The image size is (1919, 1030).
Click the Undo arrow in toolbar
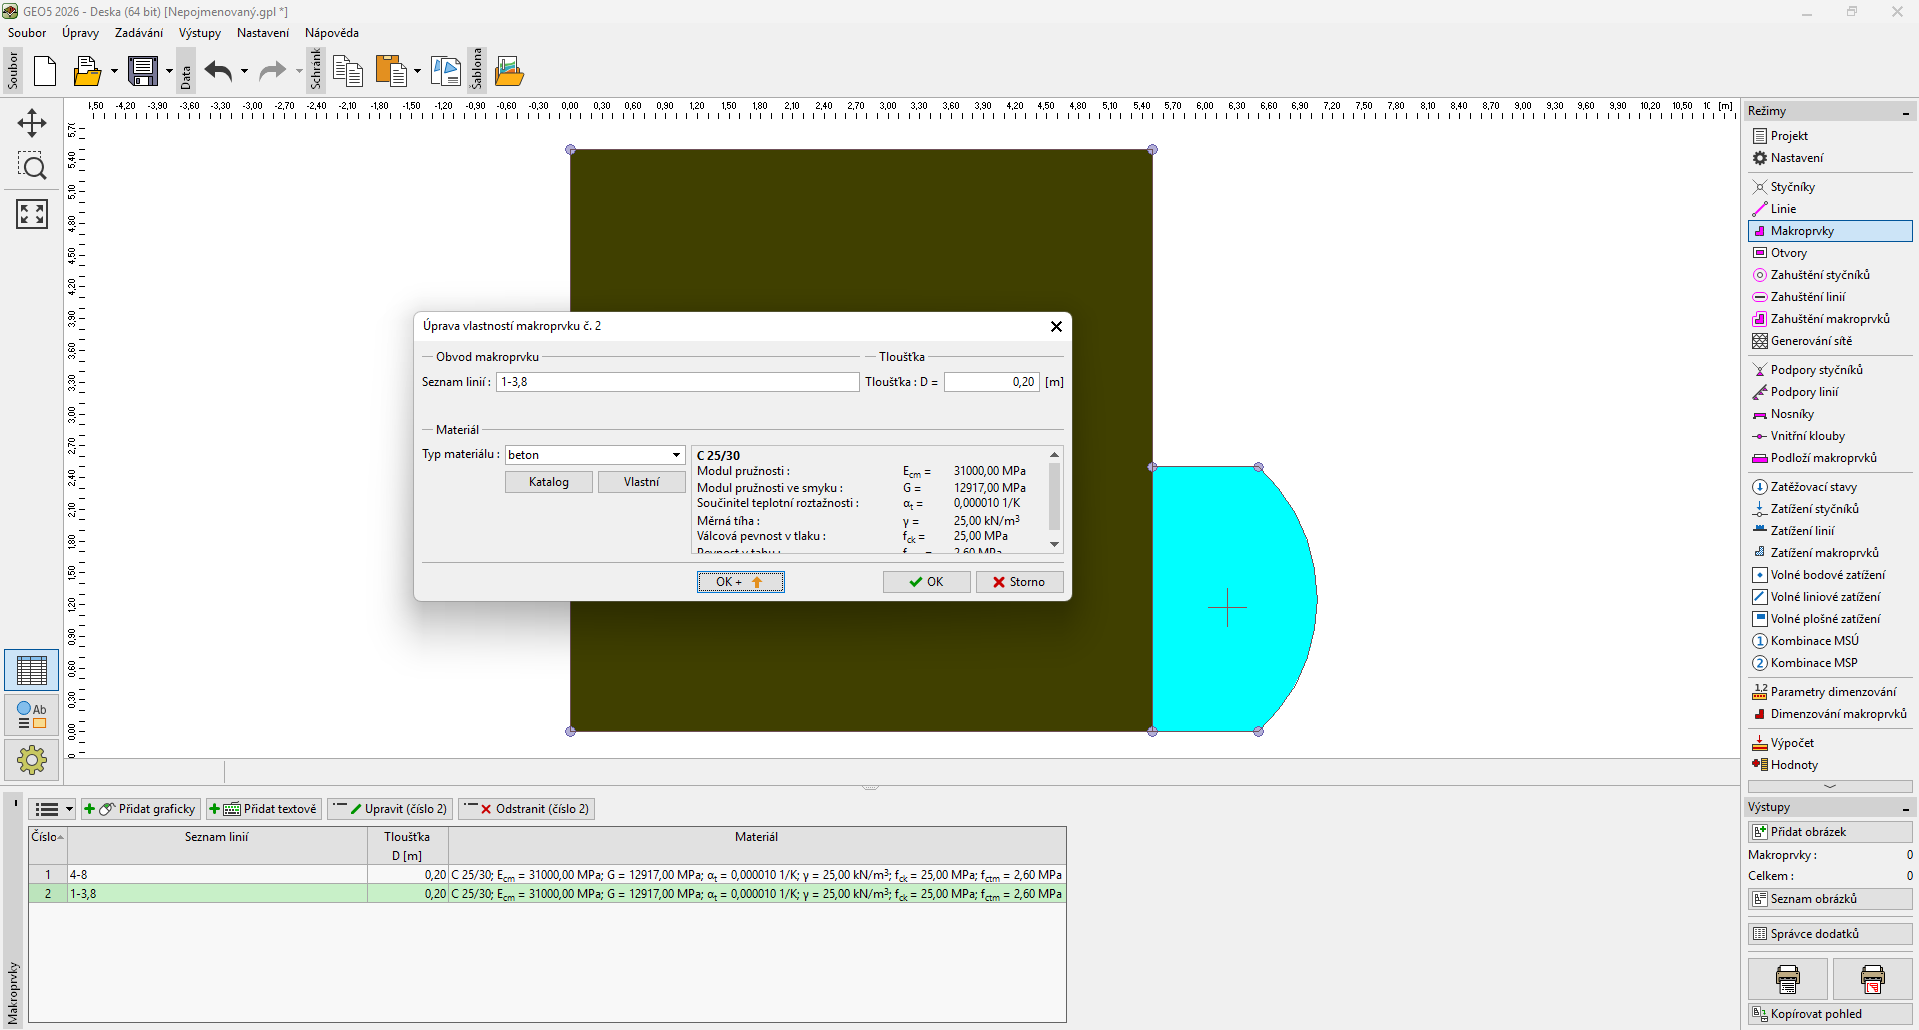(218, 71)
